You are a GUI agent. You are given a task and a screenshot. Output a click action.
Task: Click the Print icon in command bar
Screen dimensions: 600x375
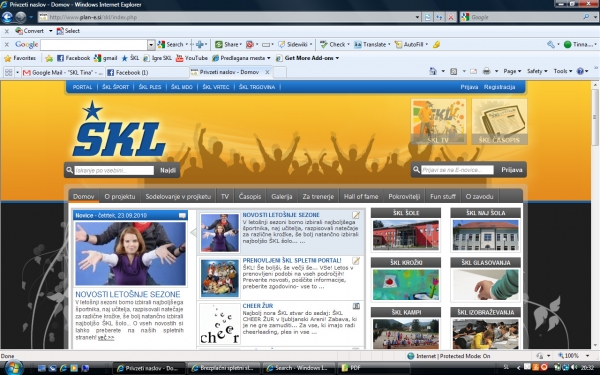click(x=486, y=71)
